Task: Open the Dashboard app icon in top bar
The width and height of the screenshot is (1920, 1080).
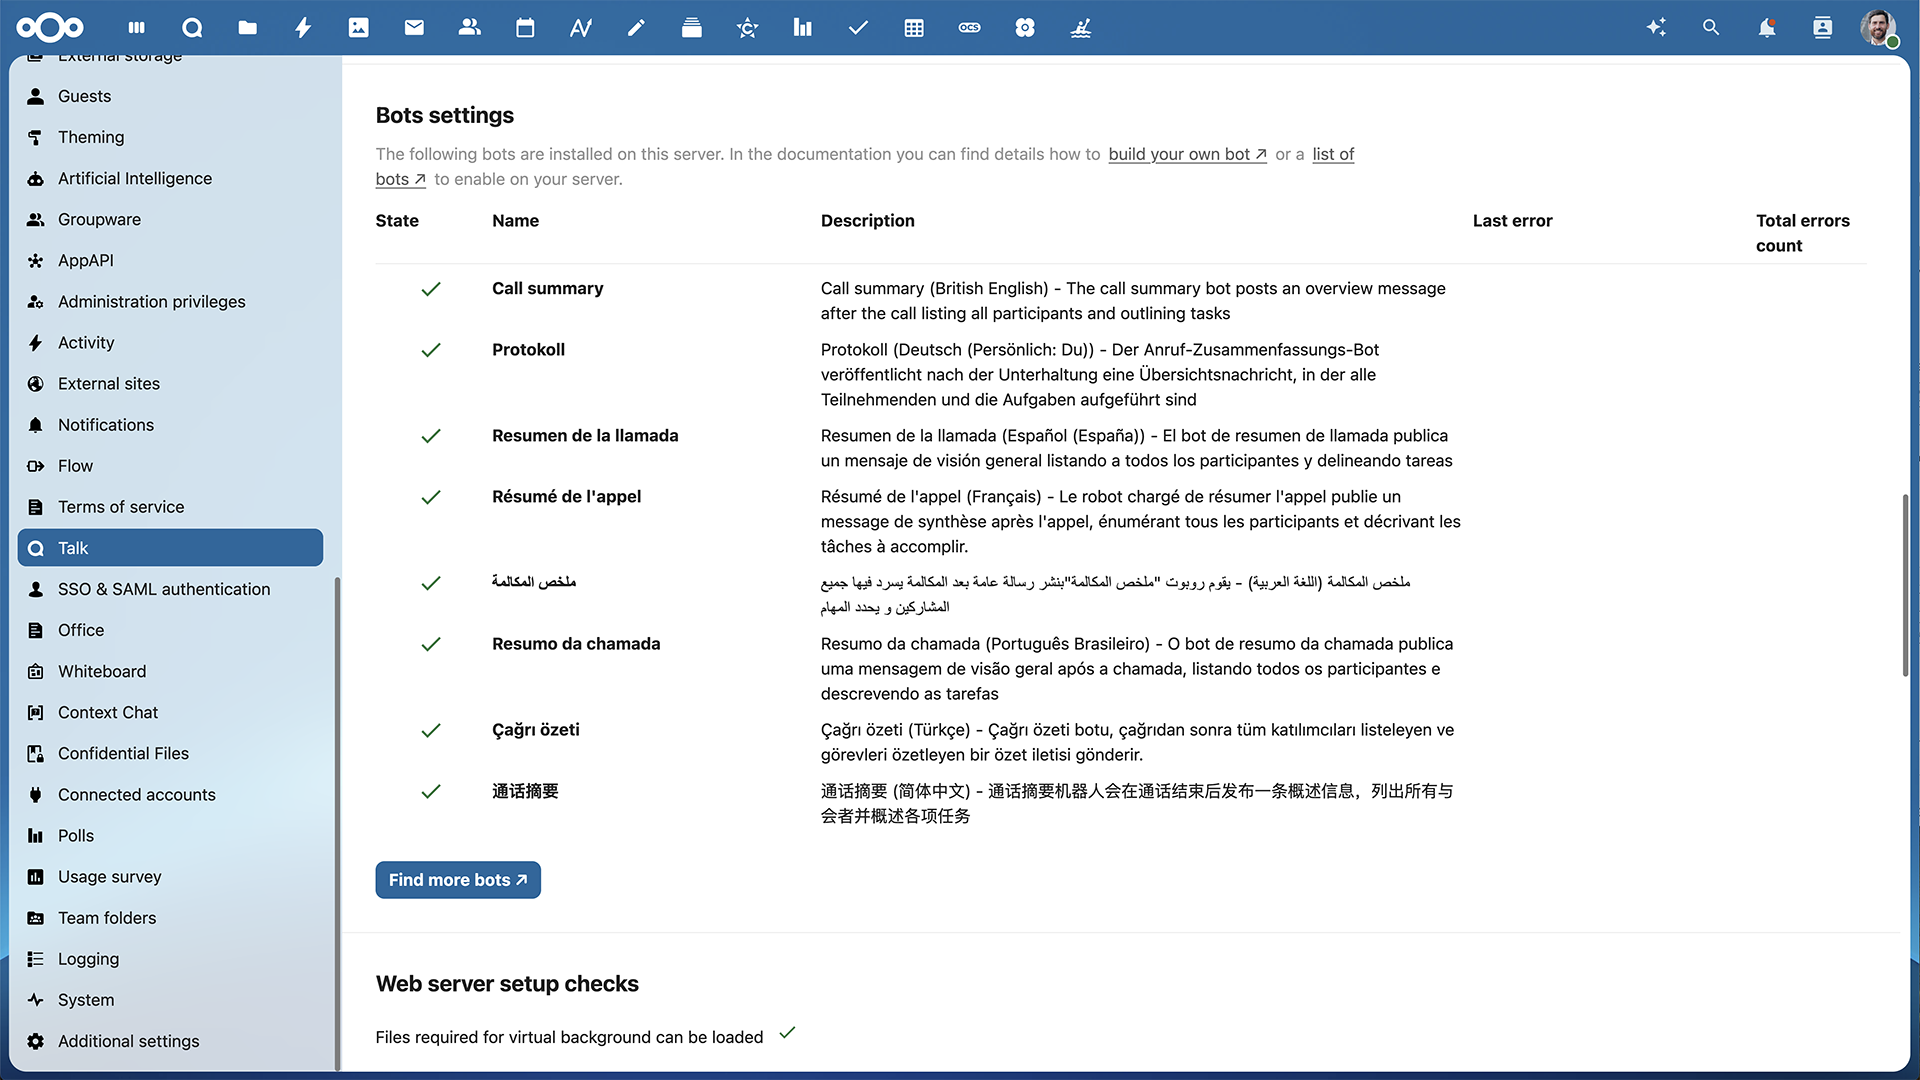Action: tap(137, 28)
